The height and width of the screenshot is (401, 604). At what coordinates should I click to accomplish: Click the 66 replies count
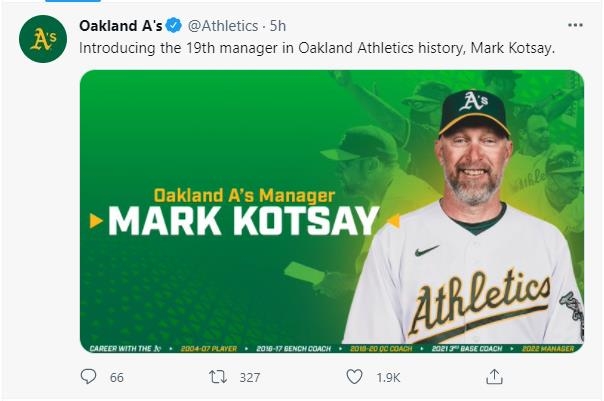click(117, 378)
